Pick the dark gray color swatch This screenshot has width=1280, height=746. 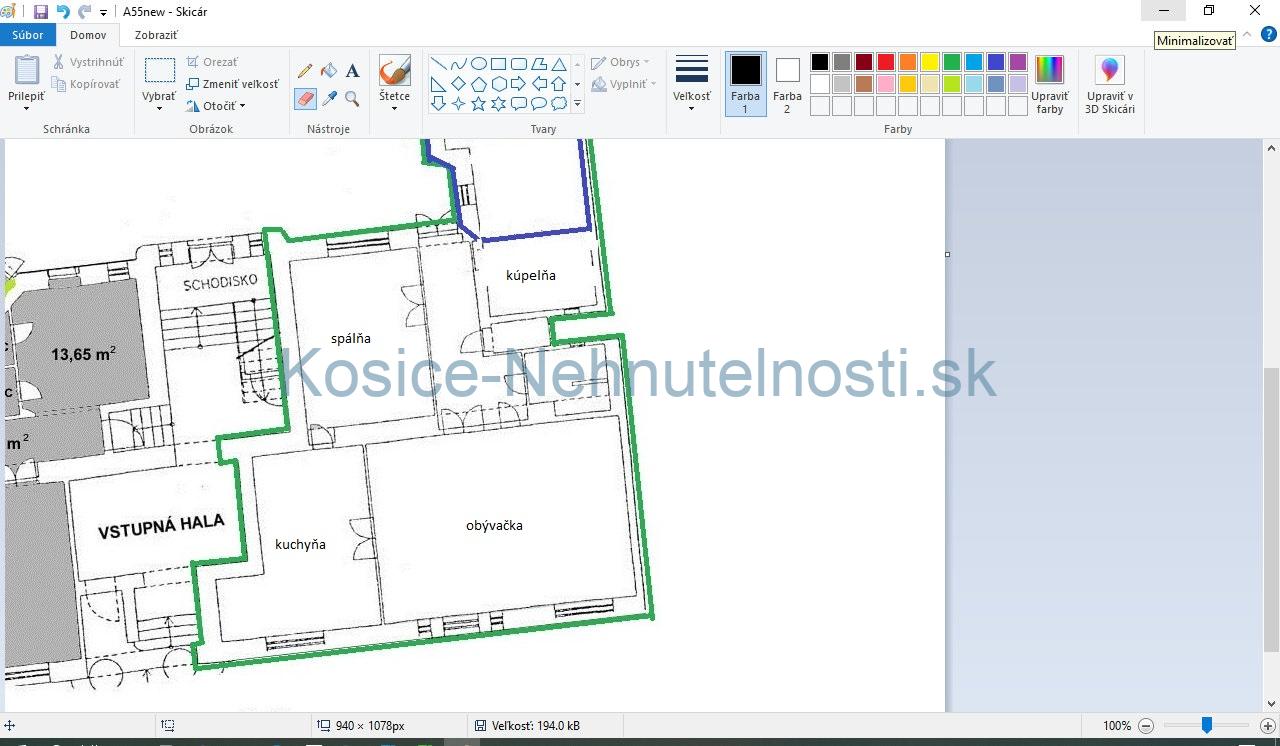coord(842,62)
